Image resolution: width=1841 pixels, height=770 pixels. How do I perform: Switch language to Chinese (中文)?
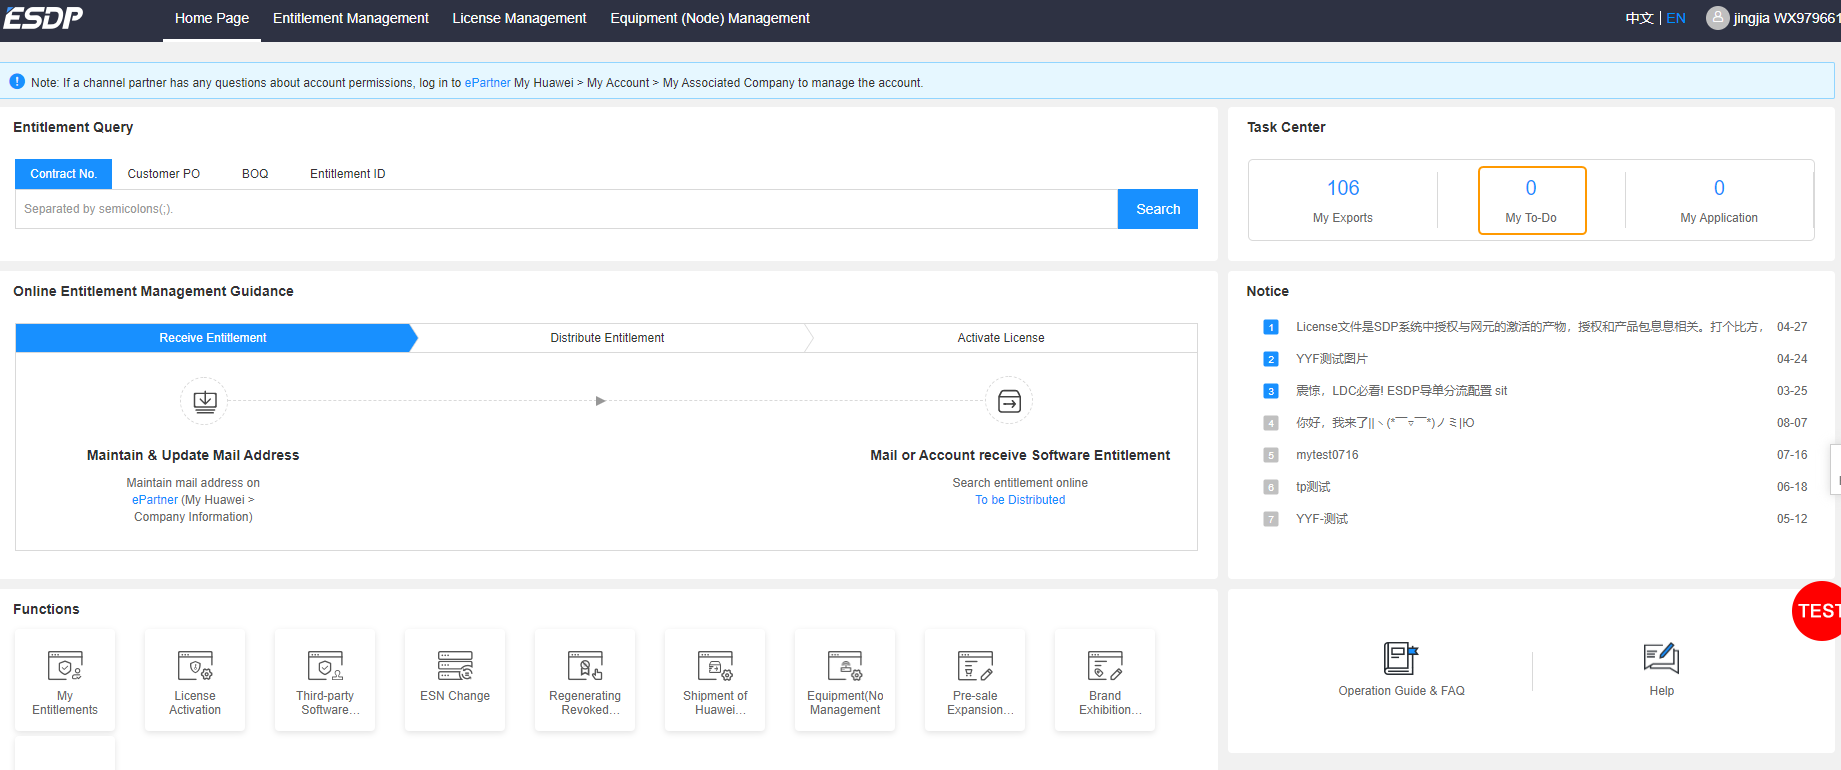tap(1638, 18)
